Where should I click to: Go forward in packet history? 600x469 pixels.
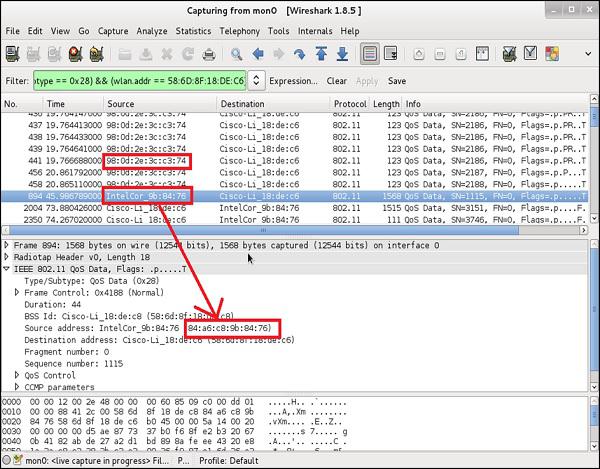(279, 54)
